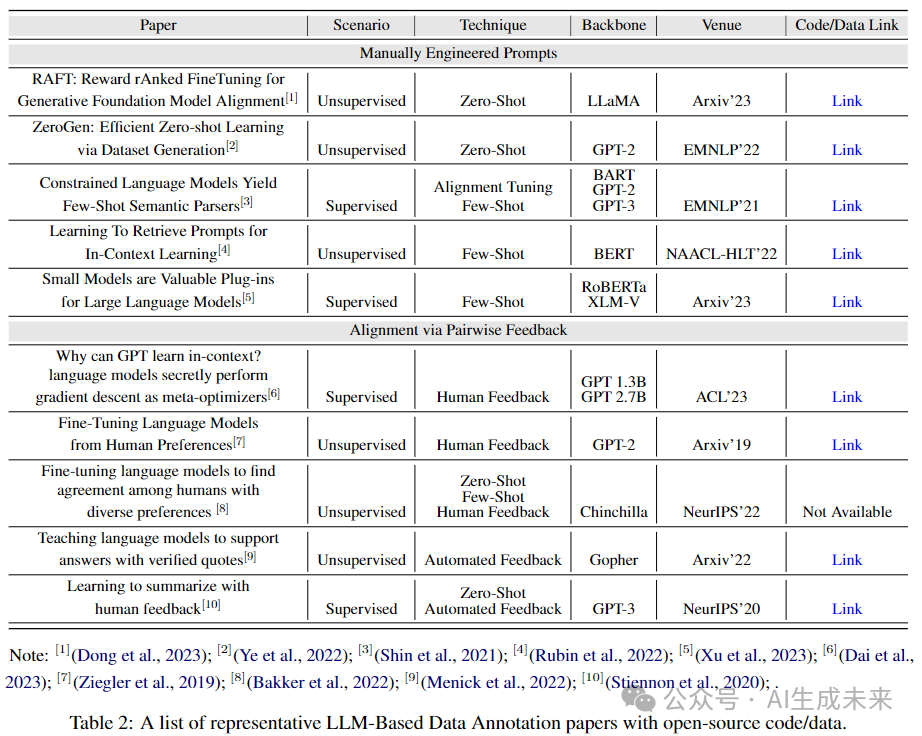The height and width of the screenshot is (736, 922).
Task: Click the ACL'23 venue cell
Action: [721, 397]
